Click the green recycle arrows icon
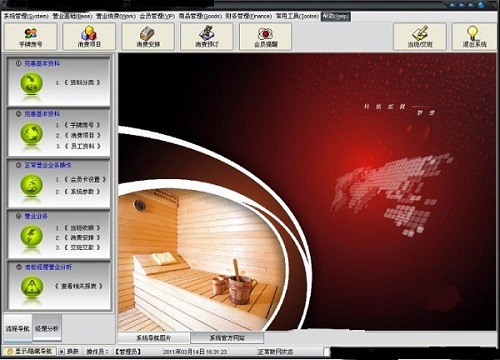The height and width of the screenshot is (360, 500). 32,134
